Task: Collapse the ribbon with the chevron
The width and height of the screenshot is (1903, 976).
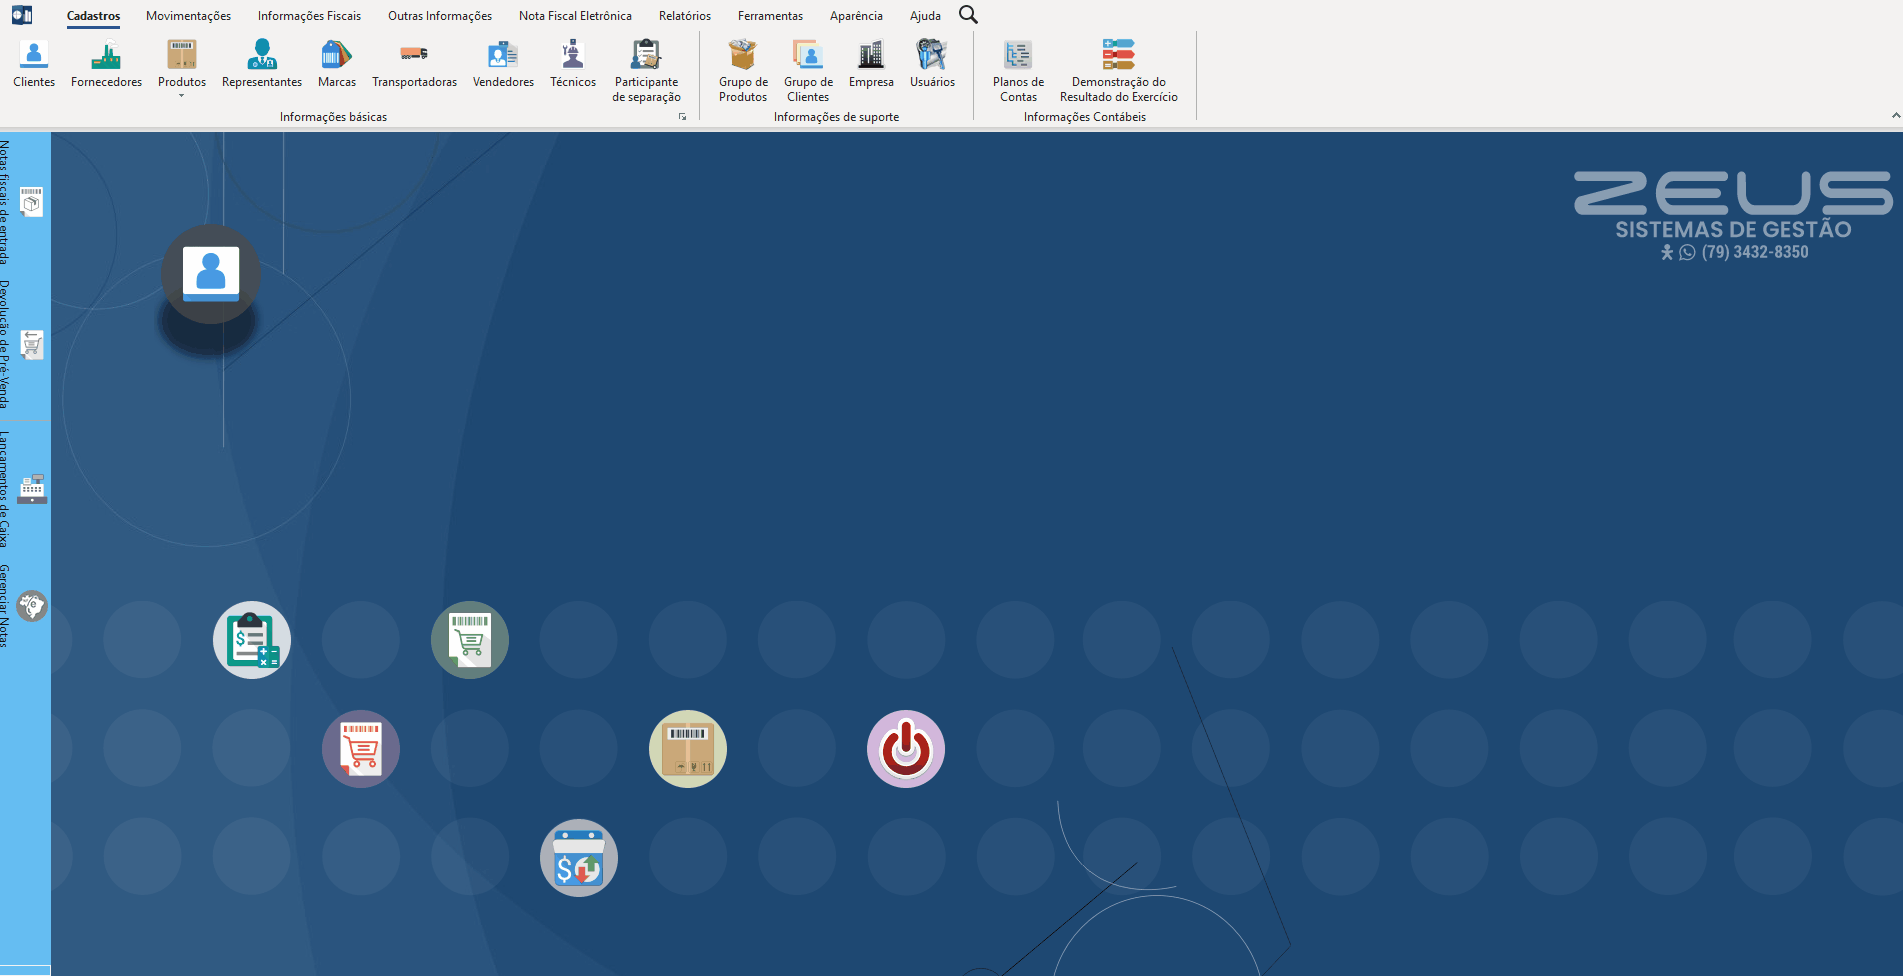Action: (1896, 116)
